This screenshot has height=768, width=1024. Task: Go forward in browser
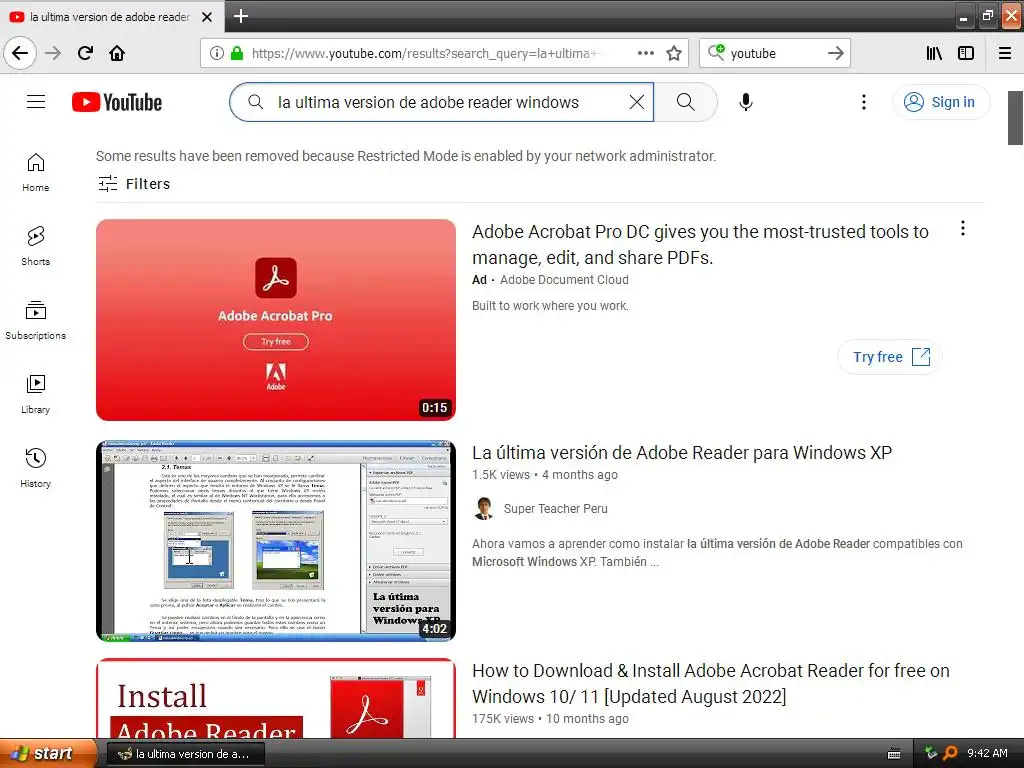coord(53,53)
